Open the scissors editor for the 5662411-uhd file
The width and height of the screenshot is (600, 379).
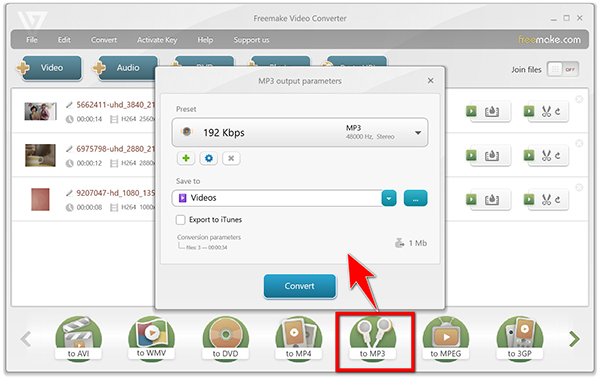click(546, 111)
